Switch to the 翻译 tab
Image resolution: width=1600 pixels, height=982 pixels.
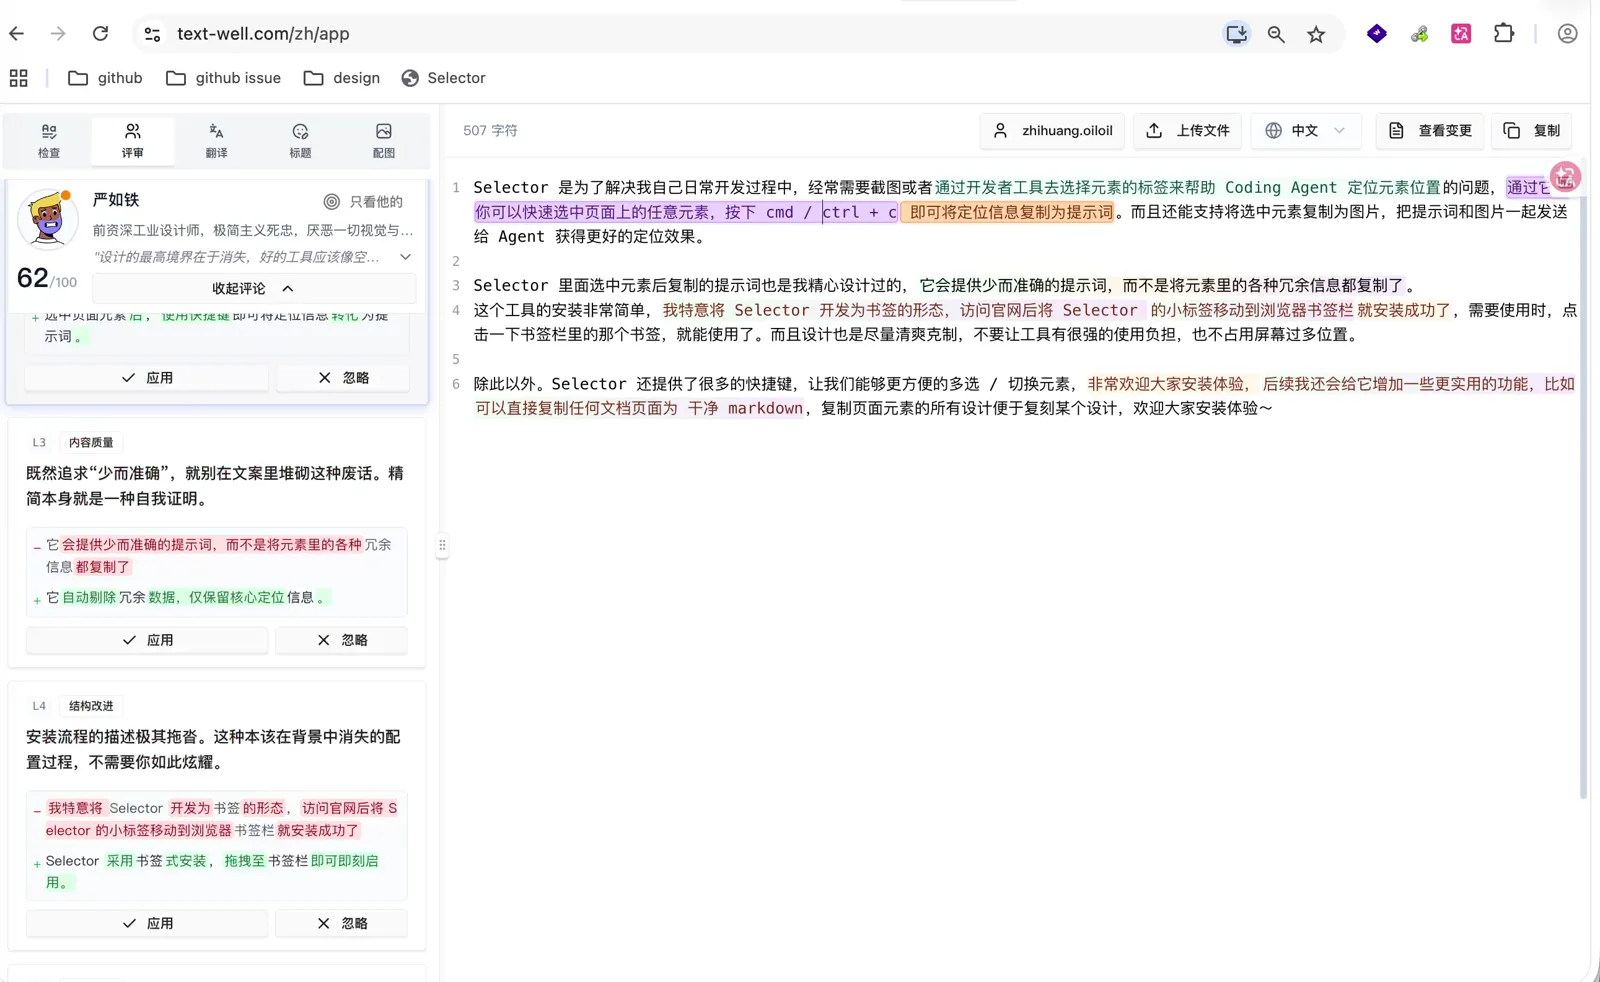point(216,141)
